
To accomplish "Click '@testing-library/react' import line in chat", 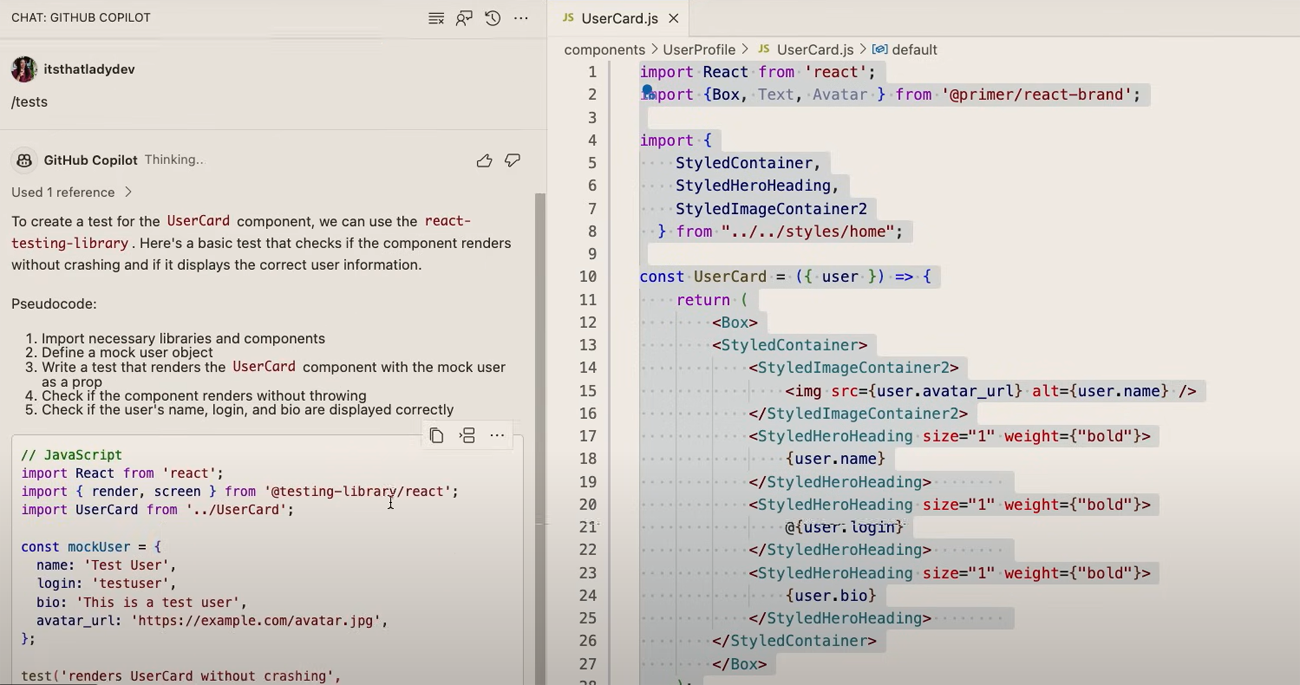I will click(240, 491).
